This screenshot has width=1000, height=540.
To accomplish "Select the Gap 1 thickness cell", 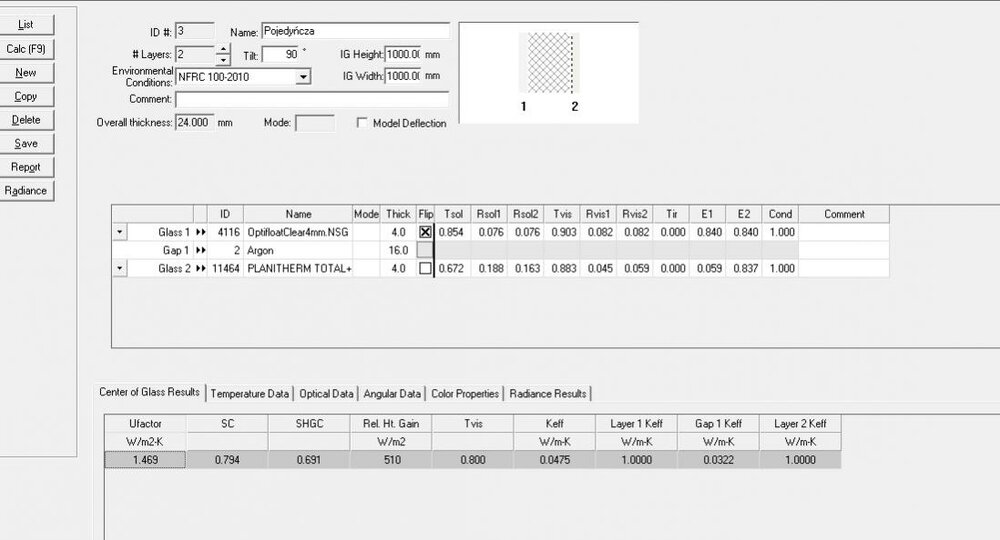I will point(398,250).
